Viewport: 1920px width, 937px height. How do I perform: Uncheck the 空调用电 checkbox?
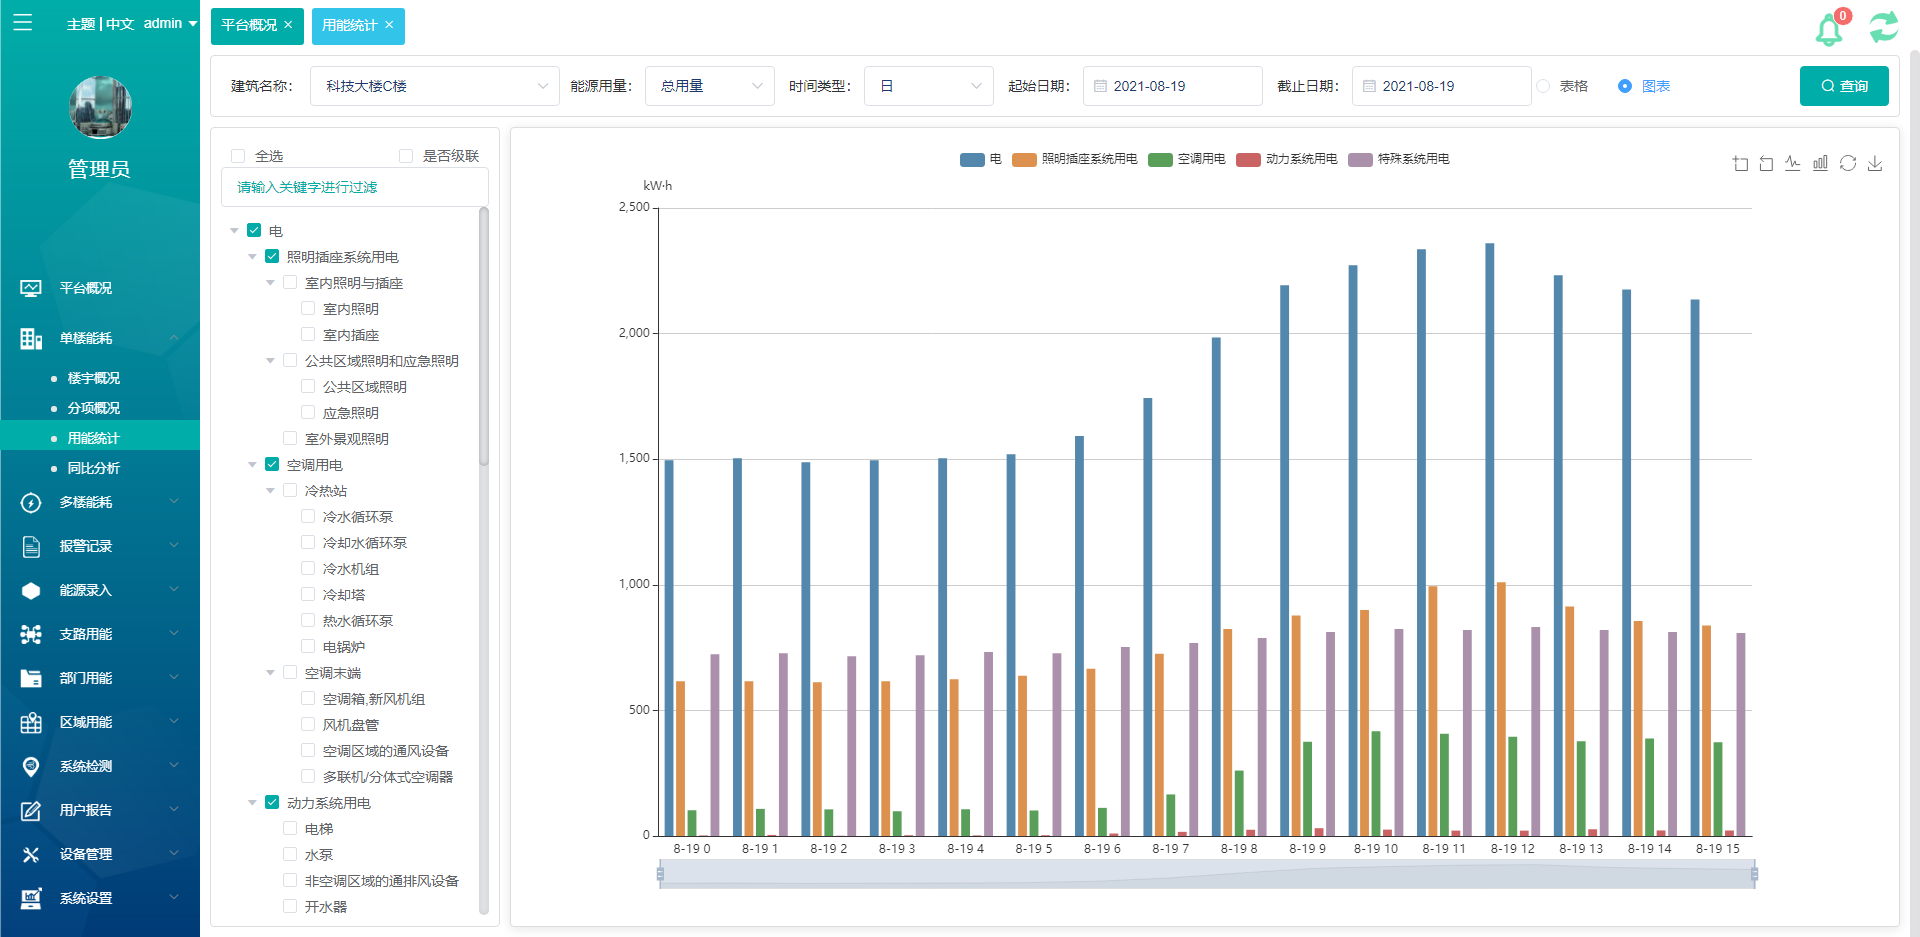tap(272, 464)
